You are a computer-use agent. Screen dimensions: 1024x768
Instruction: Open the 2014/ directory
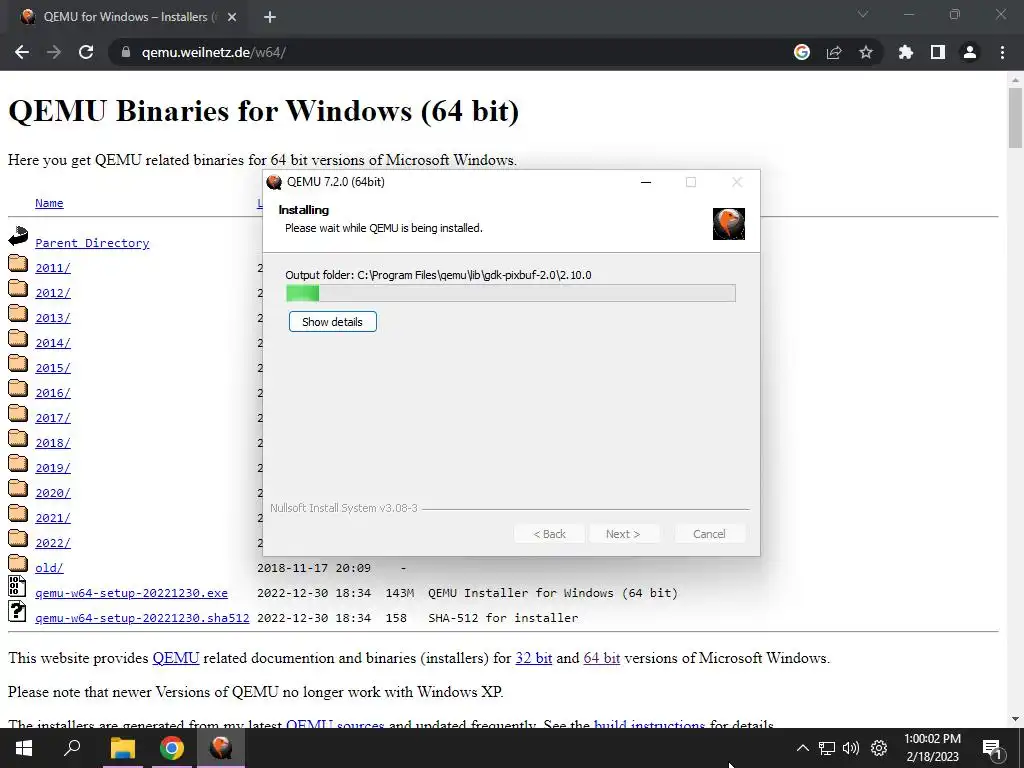tap(53, 343)
